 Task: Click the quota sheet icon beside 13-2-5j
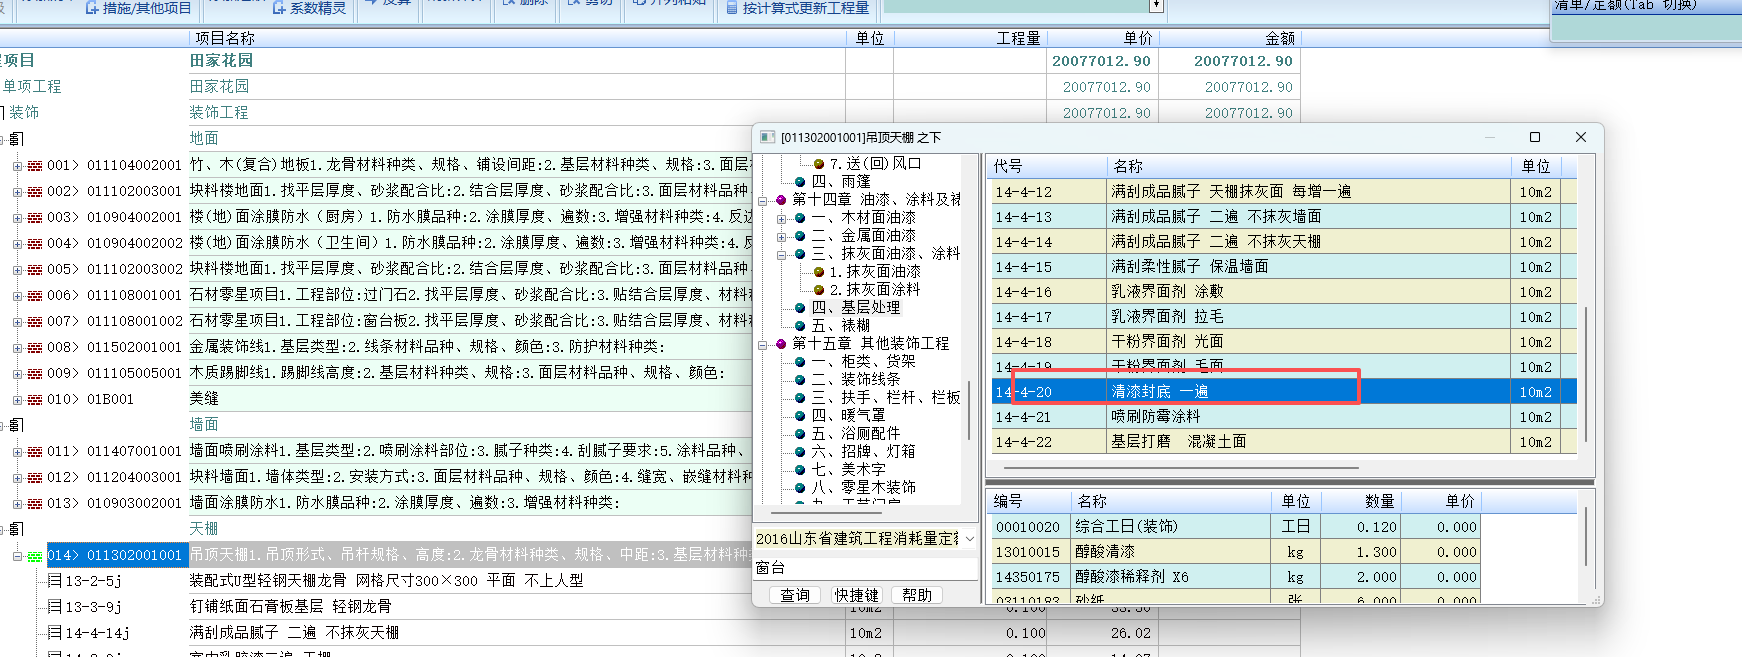tap(55, 580)
